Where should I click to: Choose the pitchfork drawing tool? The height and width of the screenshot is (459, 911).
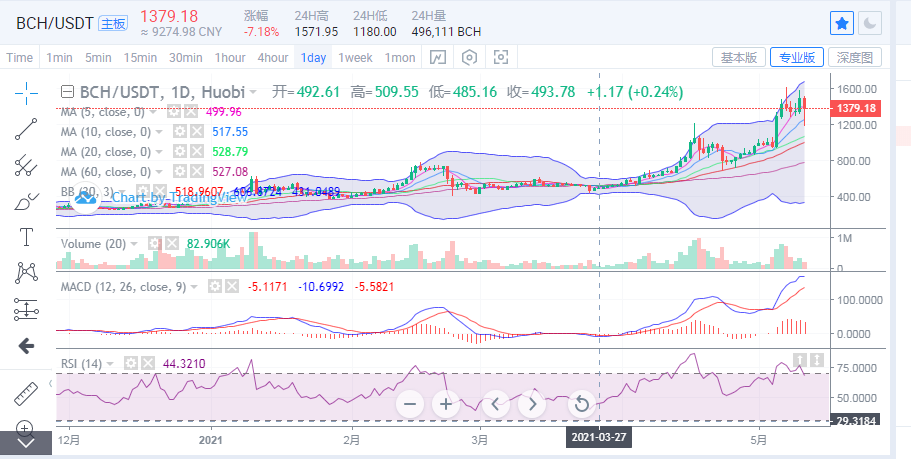point(26,166)
